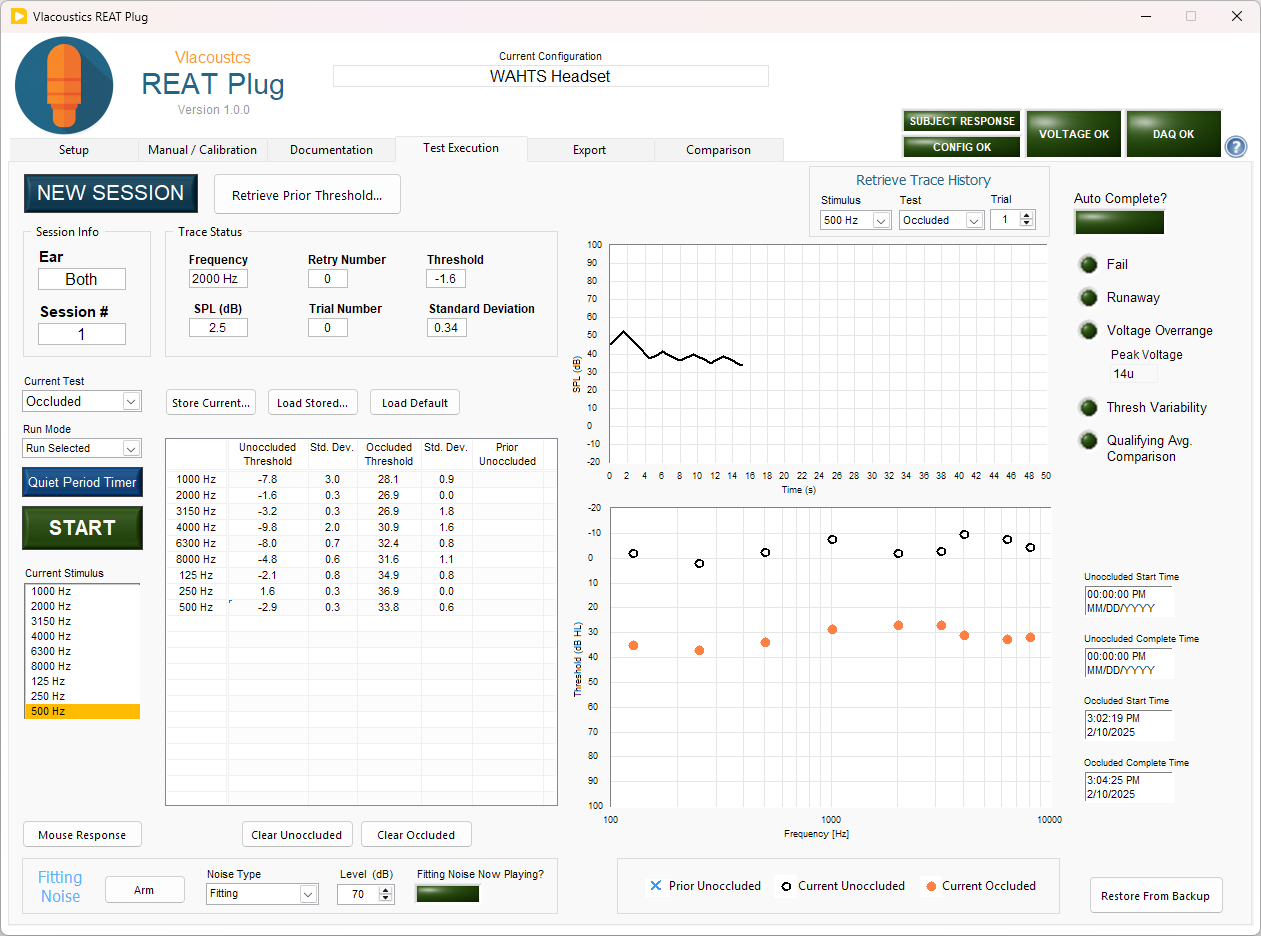Click the Session # field
The image size is (1261, 936).
[x=82, y=334]
